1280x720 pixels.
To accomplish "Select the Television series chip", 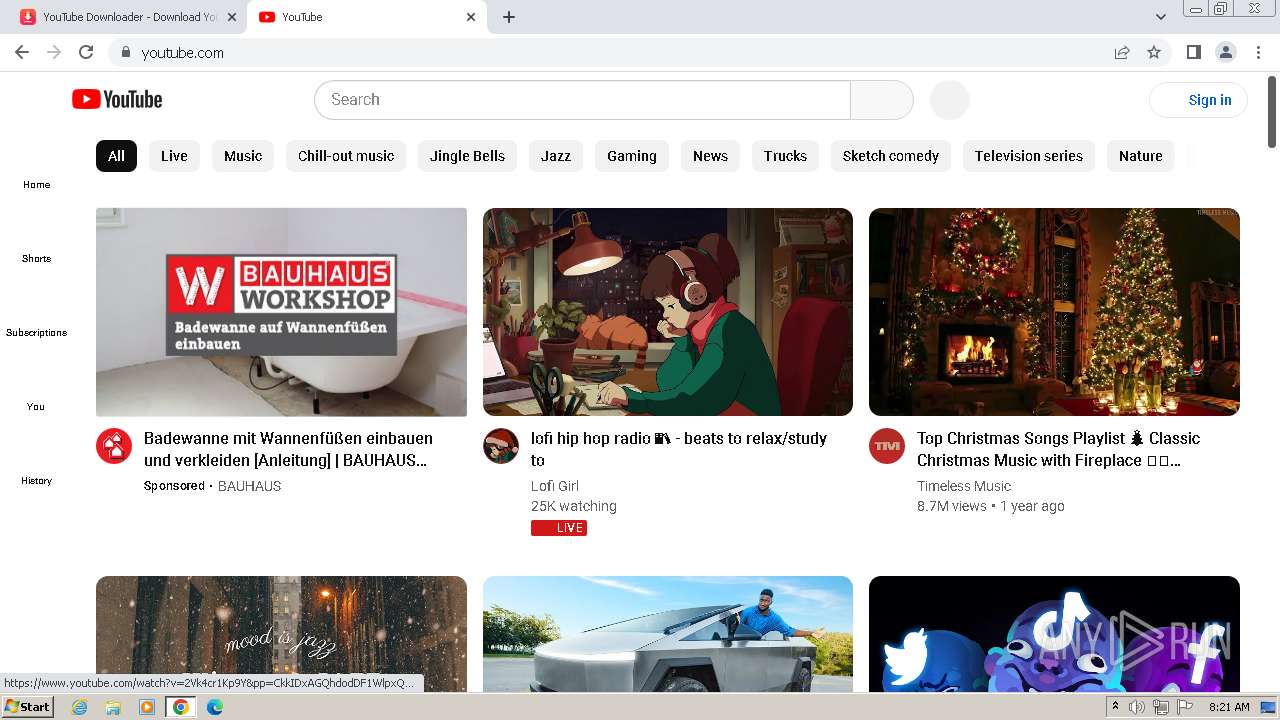I will point(1029,156).
